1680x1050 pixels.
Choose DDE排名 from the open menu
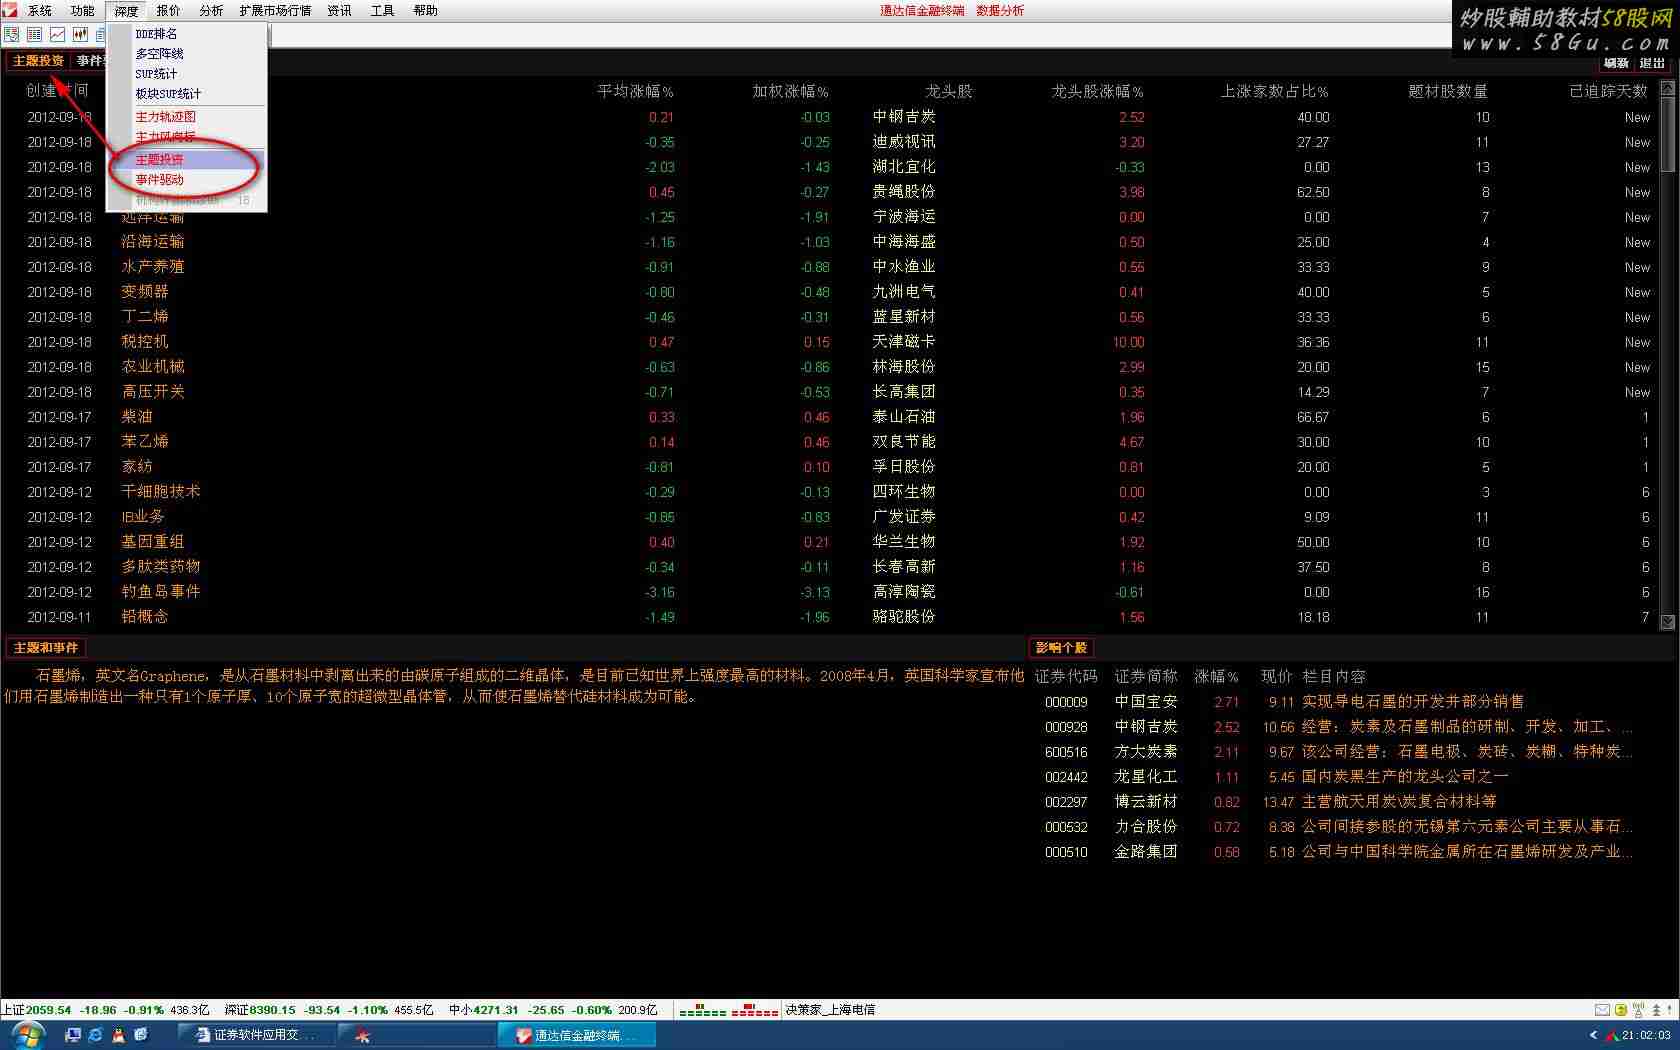[156, 34]
